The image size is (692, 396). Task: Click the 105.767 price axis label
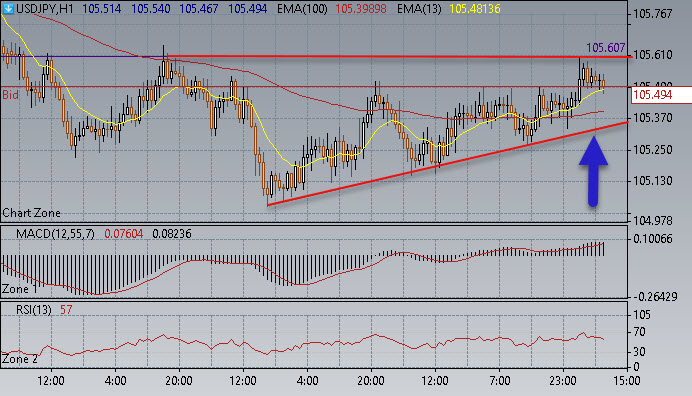click(x=652, y=14)
